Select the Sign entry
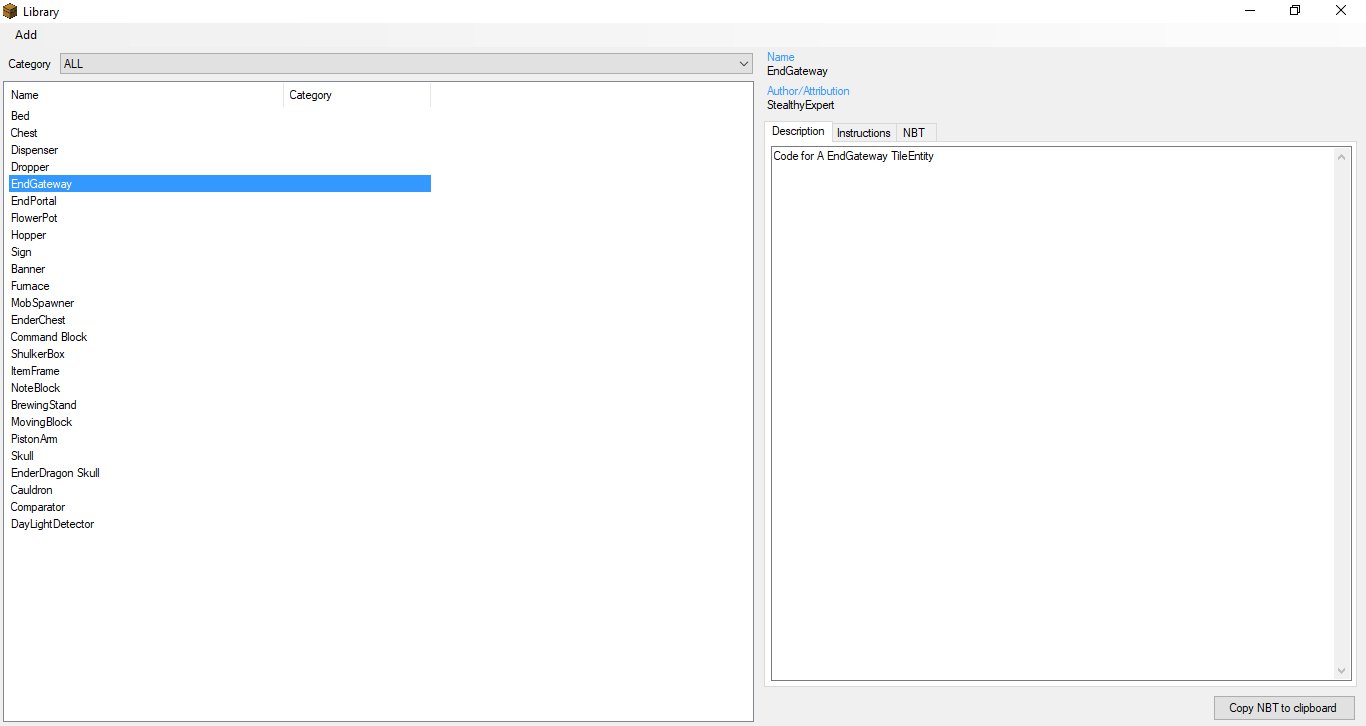Image resolution: width=1366 pixels, height=726 pixels. (21, 252)
